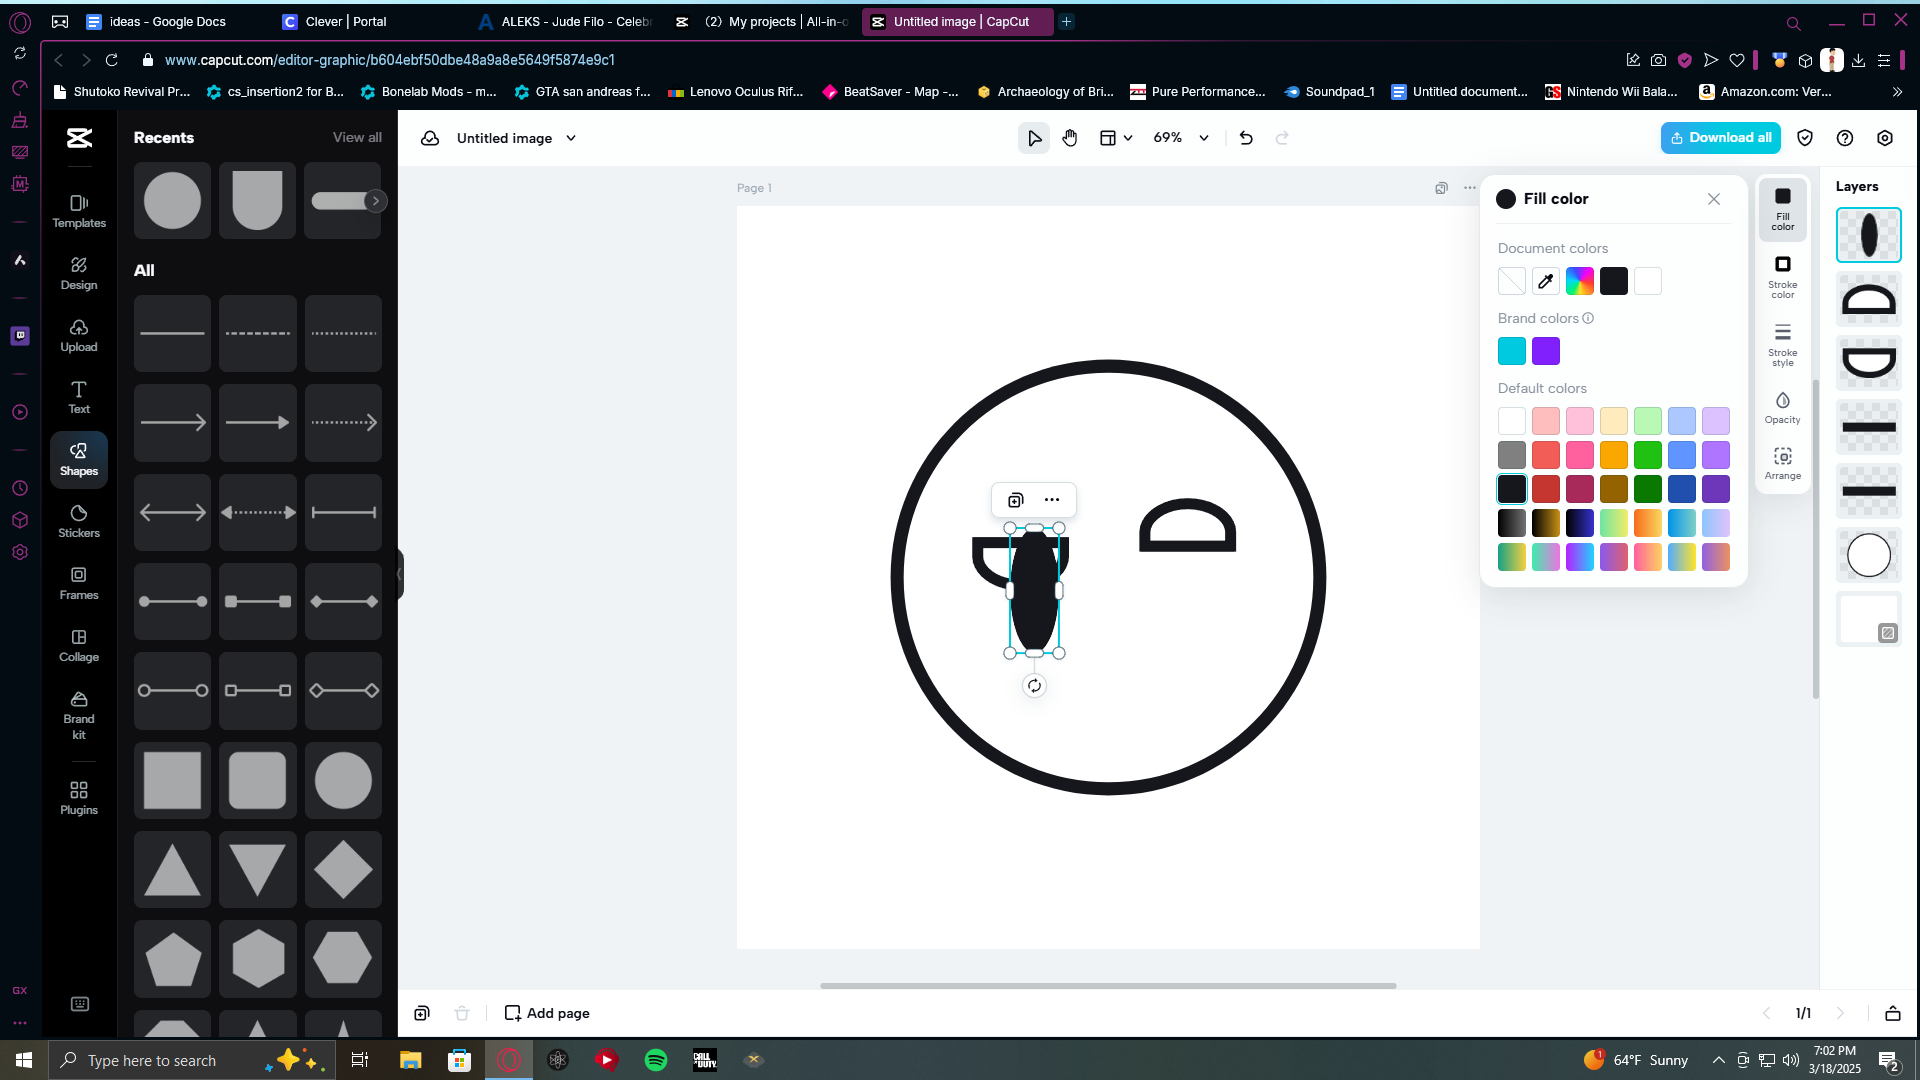Open the Upload panel

coord(79,335)
